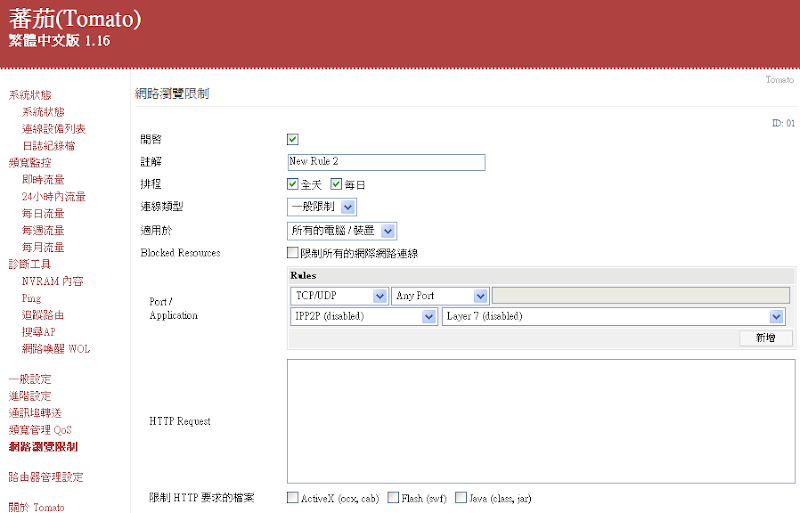Uncheck the 每日 everyday checkbox
The image size is (800, 513).
336,184
